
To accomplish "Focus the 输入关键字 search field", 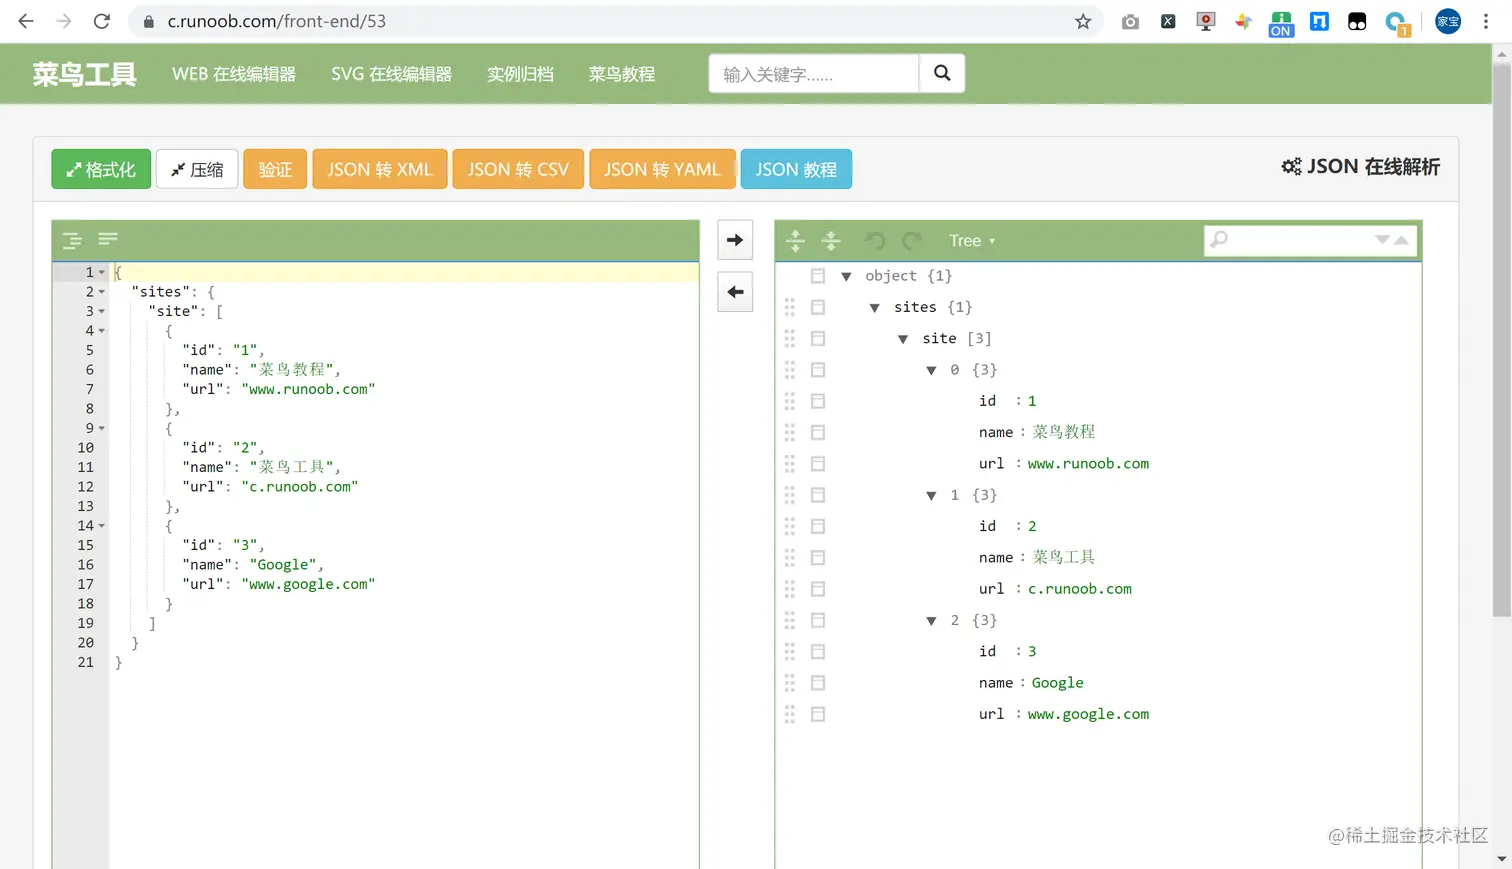I will pyautogui.click(x=814, y=74).
